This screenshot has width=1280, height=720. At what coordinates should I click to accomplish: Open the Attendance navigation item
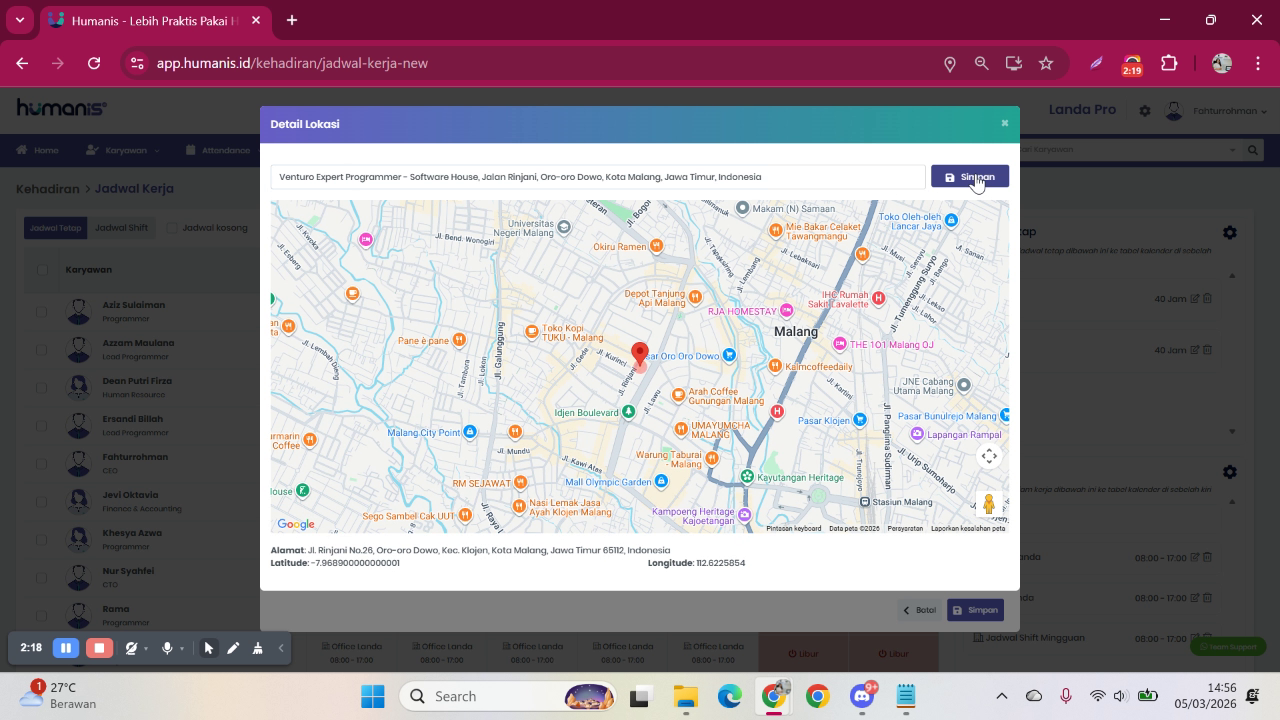pos(218,150)
